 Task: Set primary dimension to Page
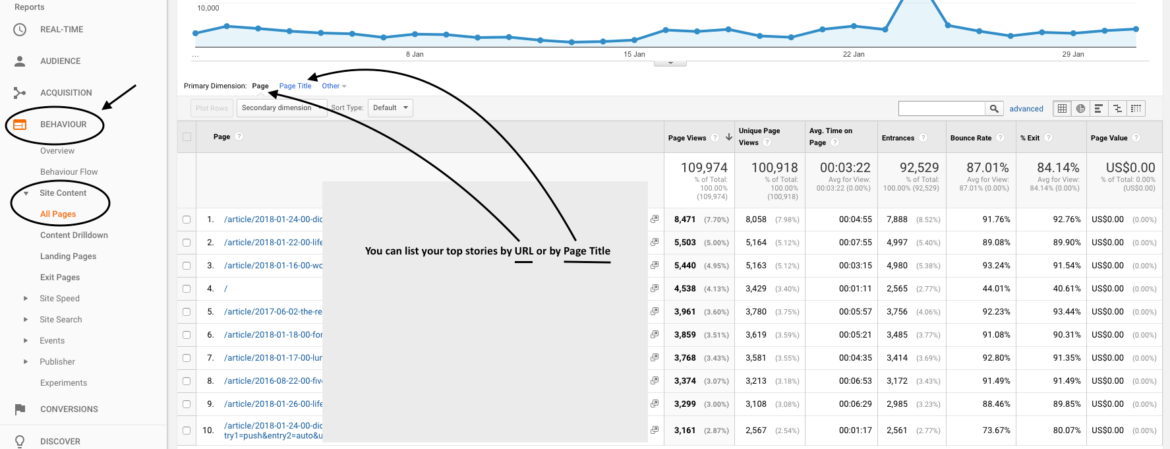pos(260,87)
